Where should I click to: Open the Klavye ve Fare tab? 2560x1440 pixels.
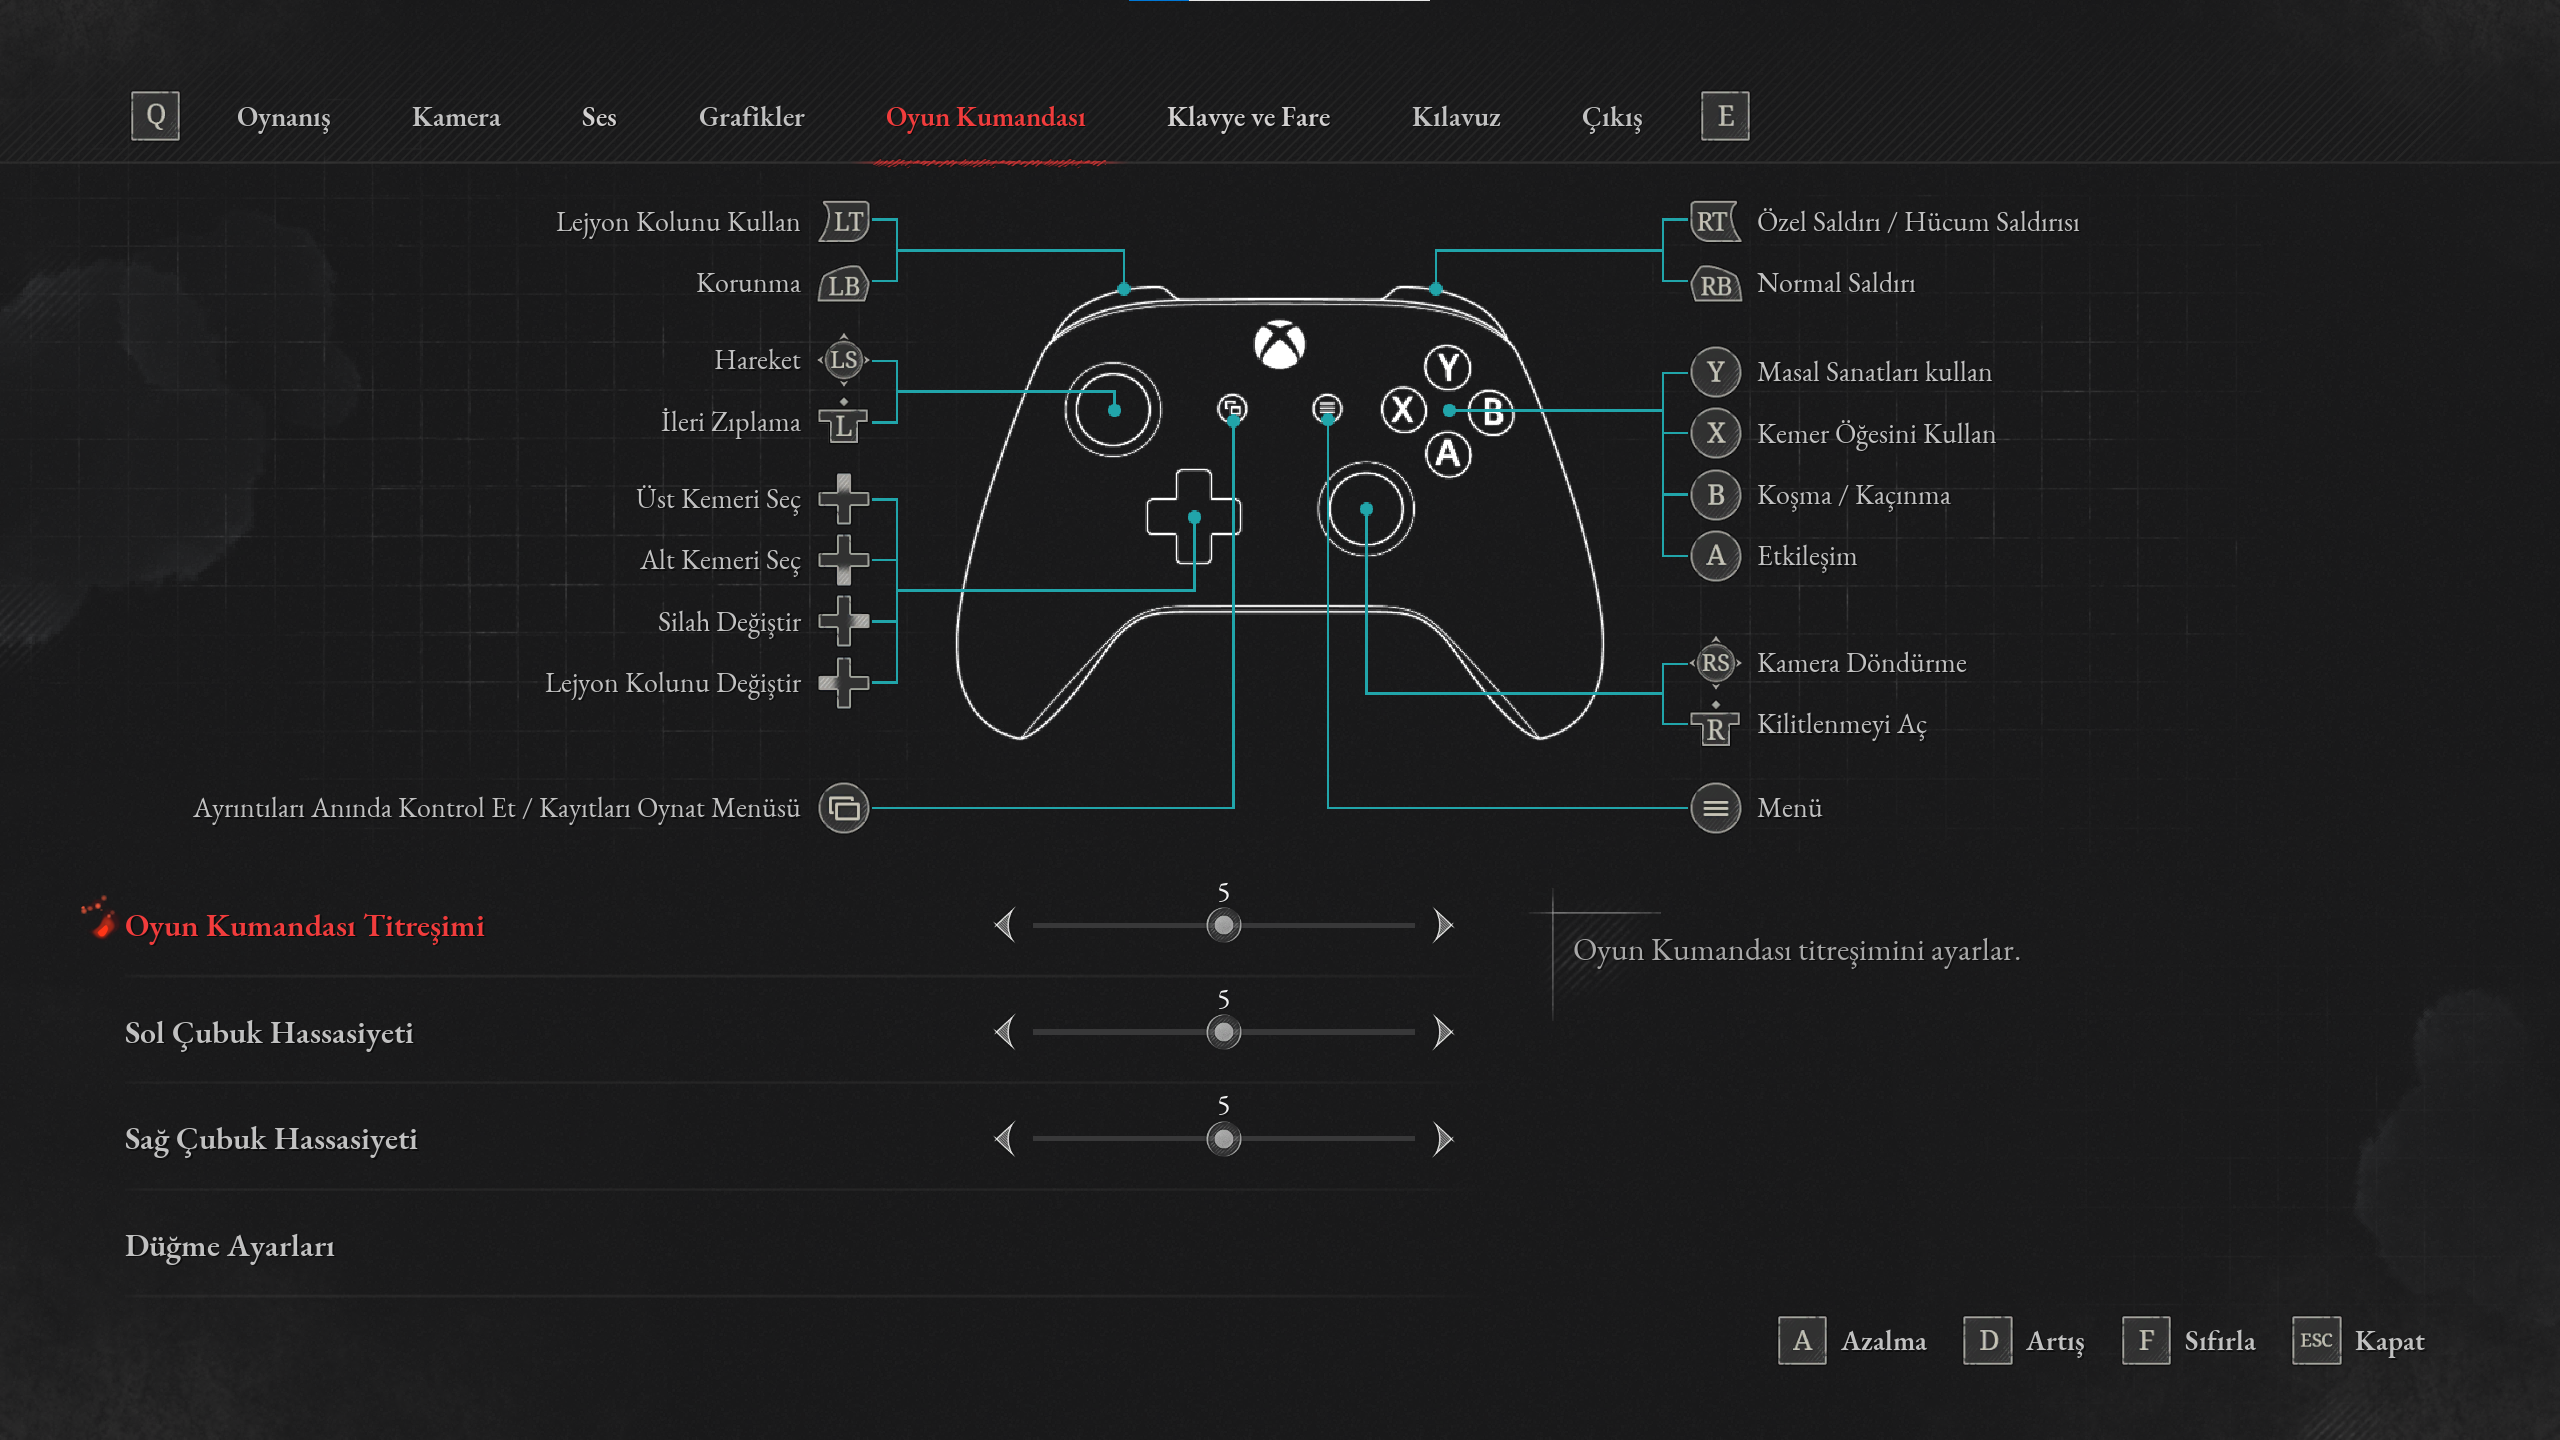(x=1248, y=118)
